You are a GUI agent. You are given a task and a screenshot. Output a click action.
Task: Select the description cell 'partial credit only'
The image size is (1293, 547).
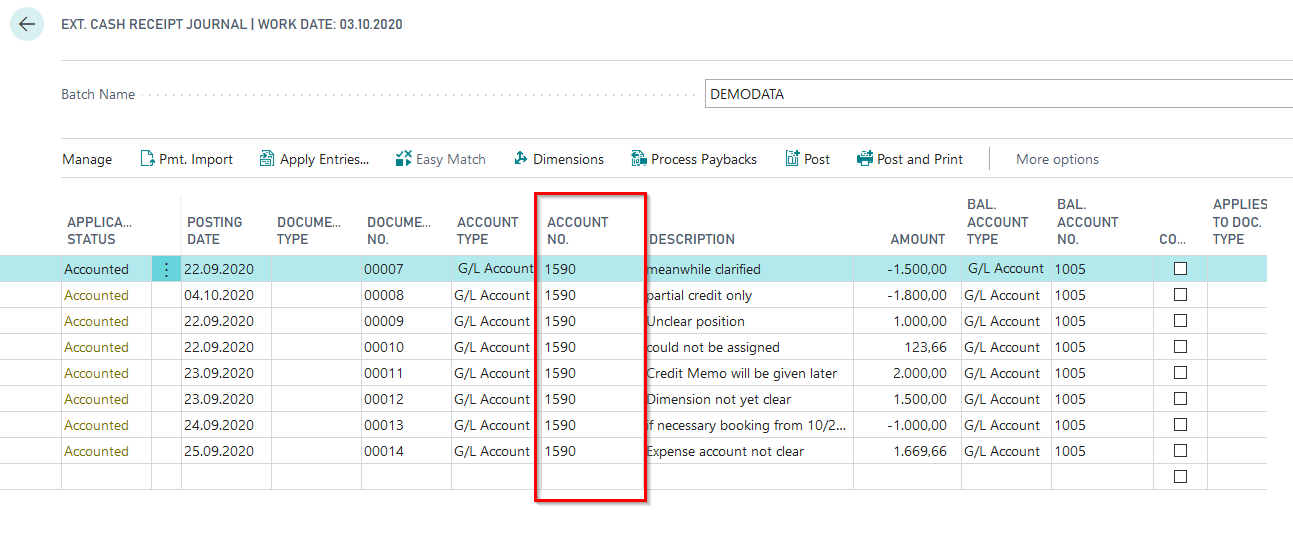coord(749,295)
